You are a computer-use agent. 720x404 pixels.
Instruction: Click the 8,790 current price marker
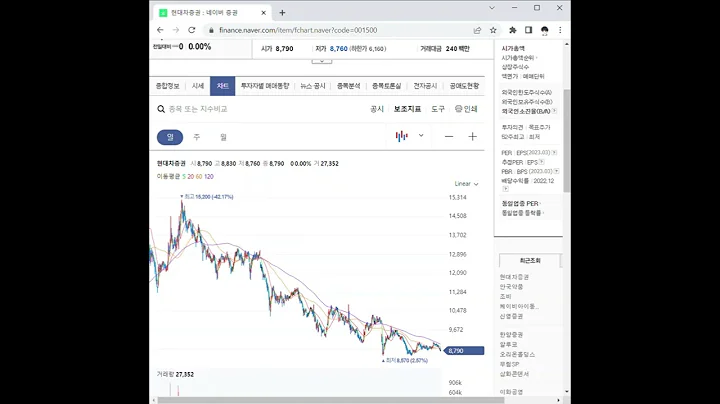pyautogui.click(x=465, y=351)
